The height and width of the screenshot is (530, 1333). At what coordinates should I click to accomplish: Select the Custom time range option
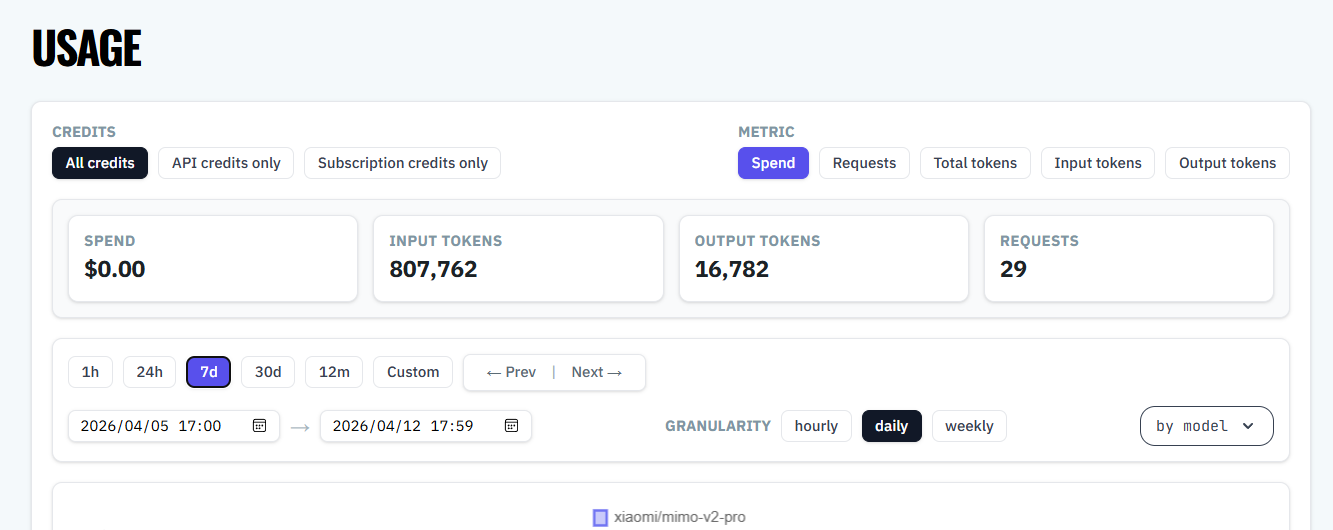coord(413,372)
